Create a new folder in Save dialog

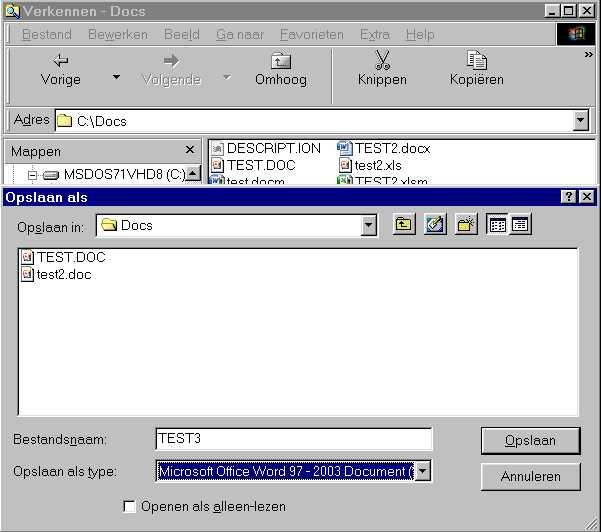point(466,224)
